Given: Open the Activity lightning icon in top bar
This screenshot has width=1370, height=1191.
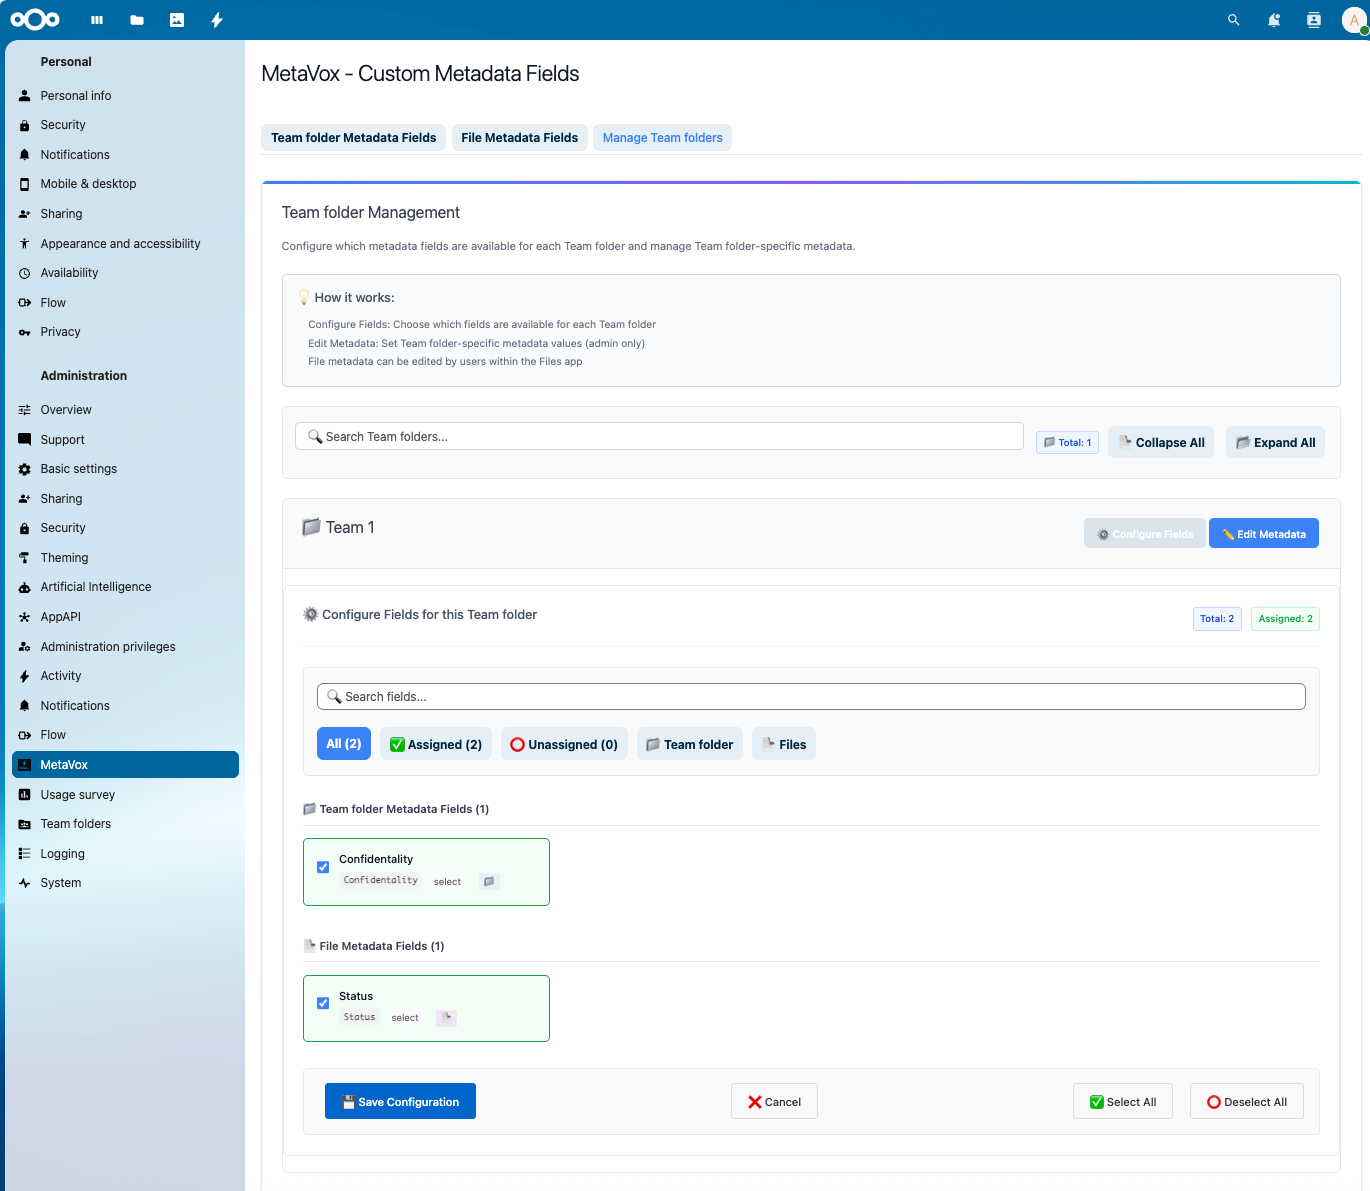Looking at the screenshot, I should 217,20.
